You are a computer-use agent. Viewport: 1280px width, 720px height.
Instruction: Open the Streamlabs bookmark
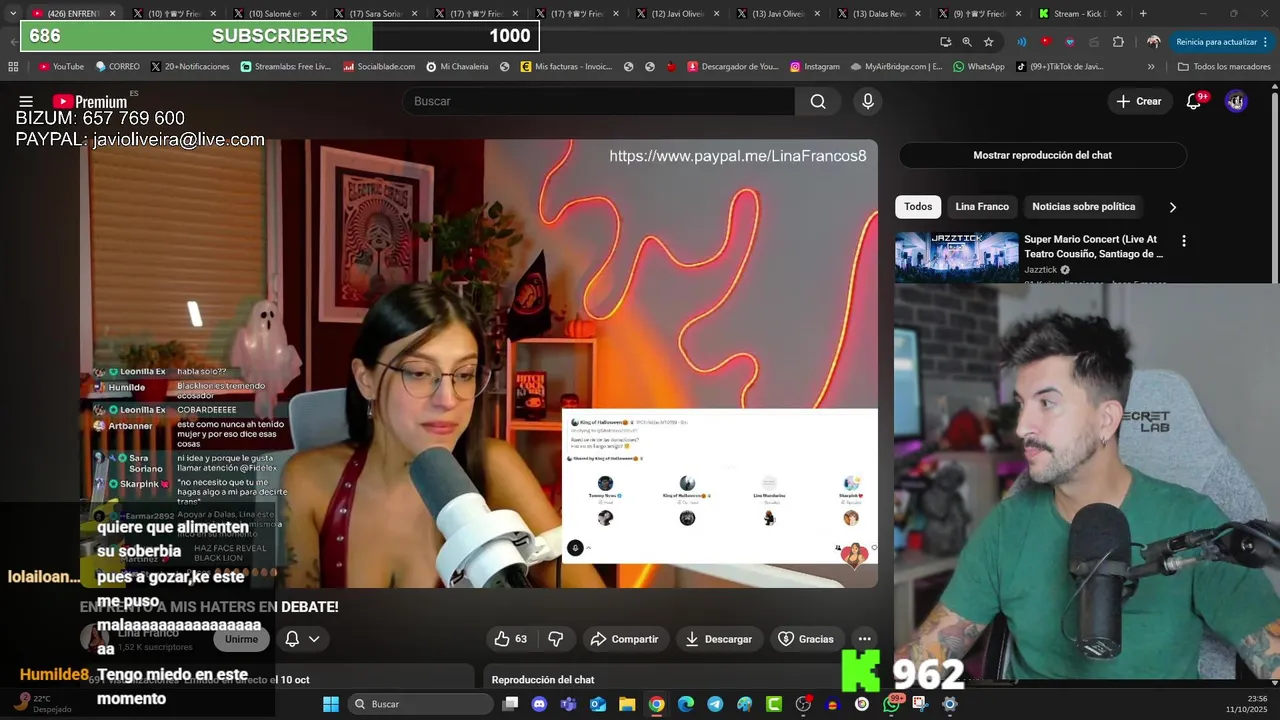286,67
